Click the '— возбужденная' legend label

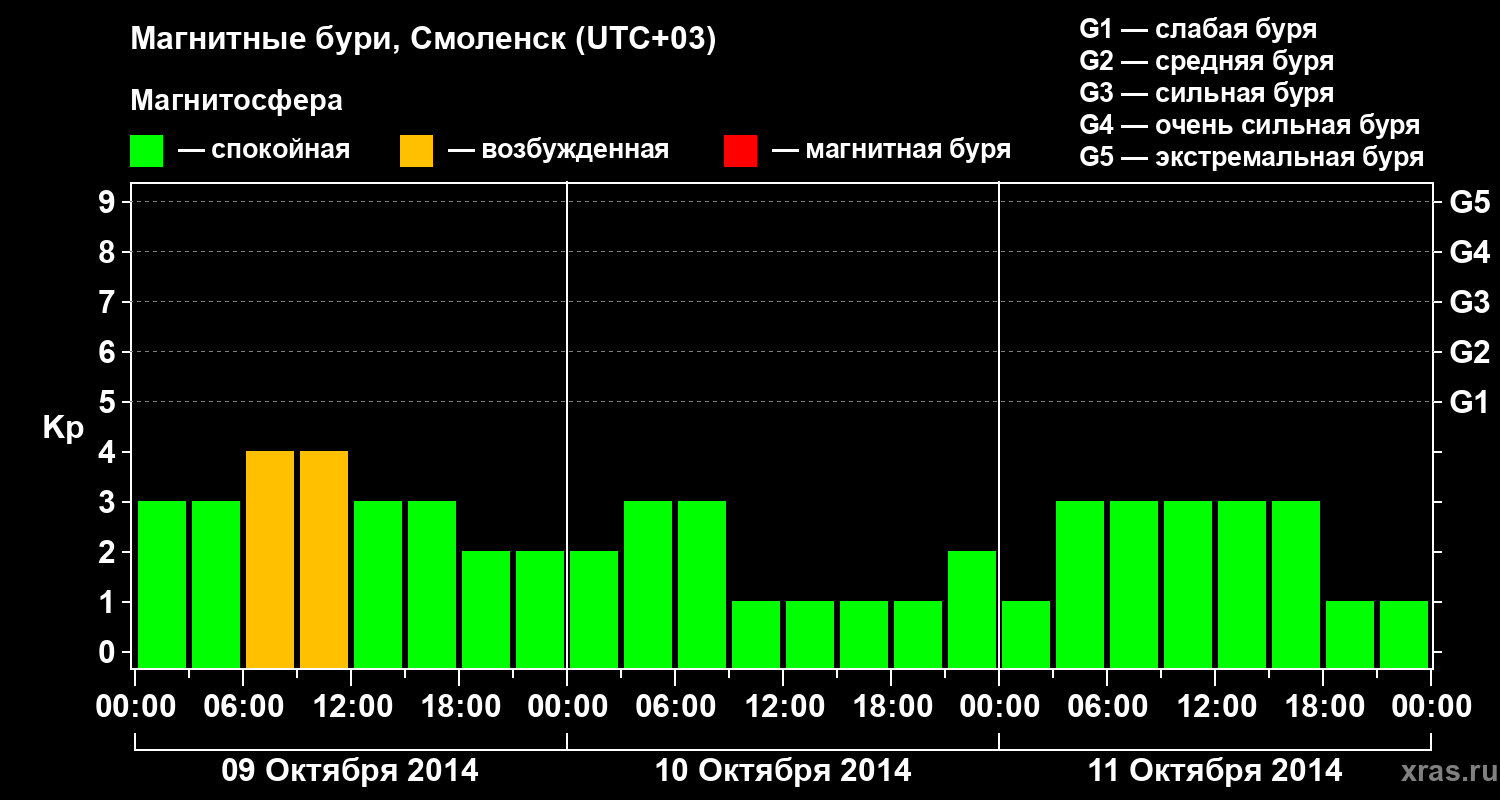(x=559, y=150)
